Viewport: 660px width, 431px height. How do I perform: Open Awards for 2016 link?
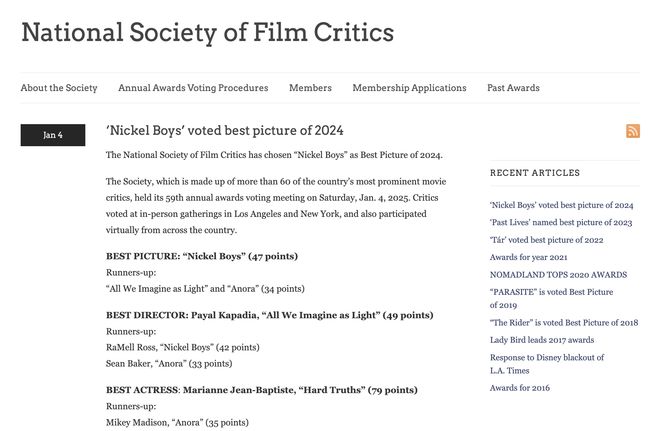point(519,388)
